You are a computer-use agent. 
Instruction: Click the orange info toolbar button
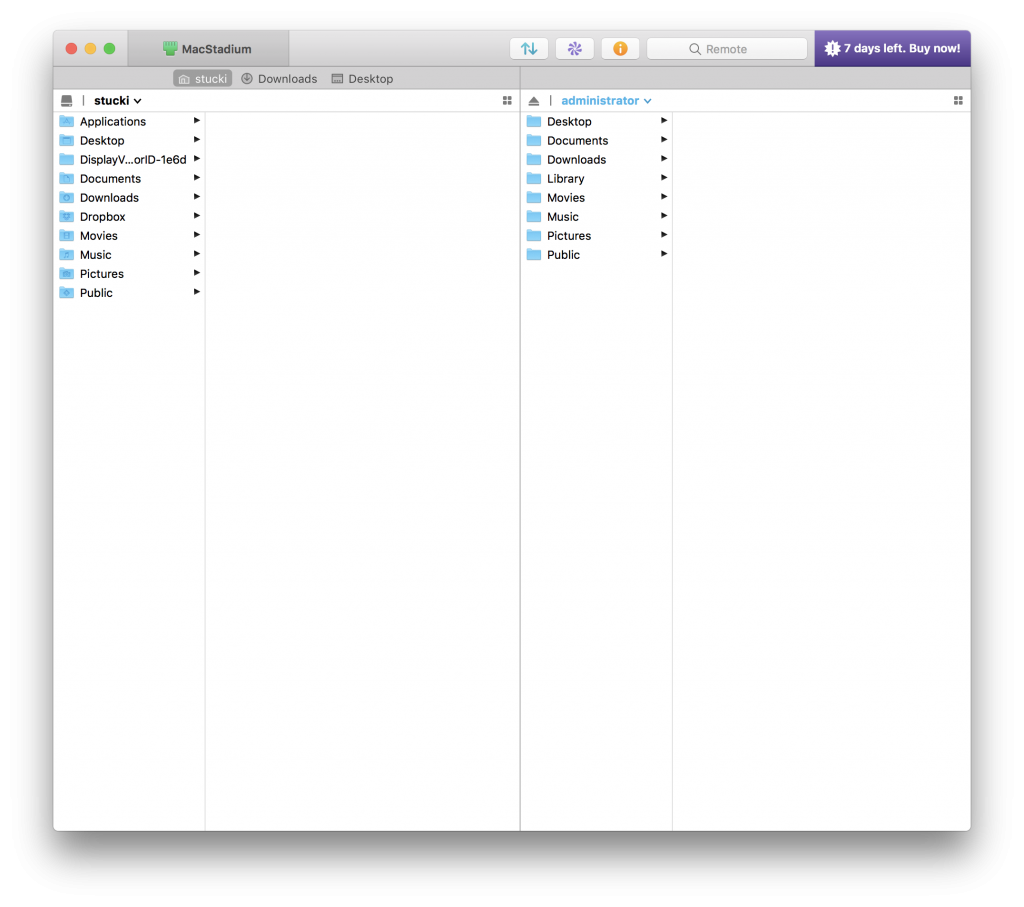point(620,48)
